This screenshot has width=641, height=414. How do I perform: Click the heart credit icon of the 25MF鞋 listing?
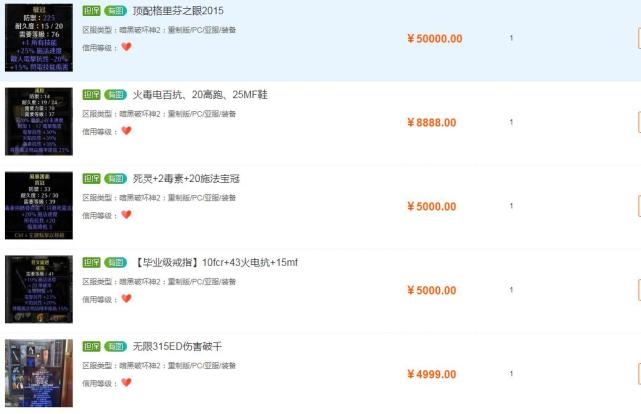click(x=126, y=131)
